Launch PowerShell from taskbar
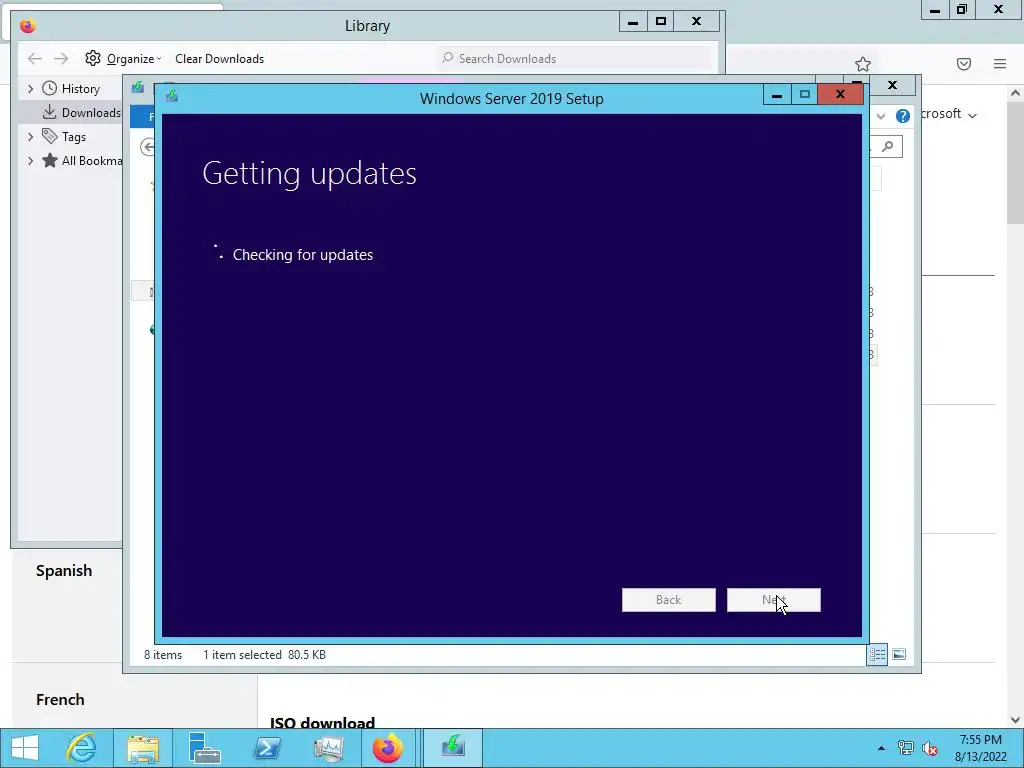Image resolution: width=1024 pixels, height=768 pixels. point(266,748)
